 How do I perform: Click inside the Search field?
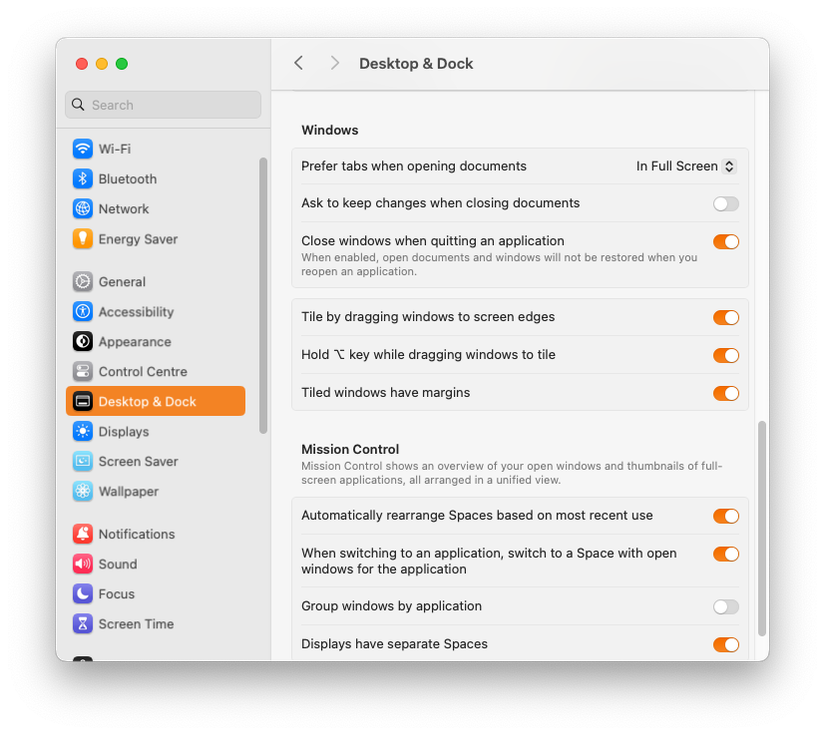click(162, 104)
